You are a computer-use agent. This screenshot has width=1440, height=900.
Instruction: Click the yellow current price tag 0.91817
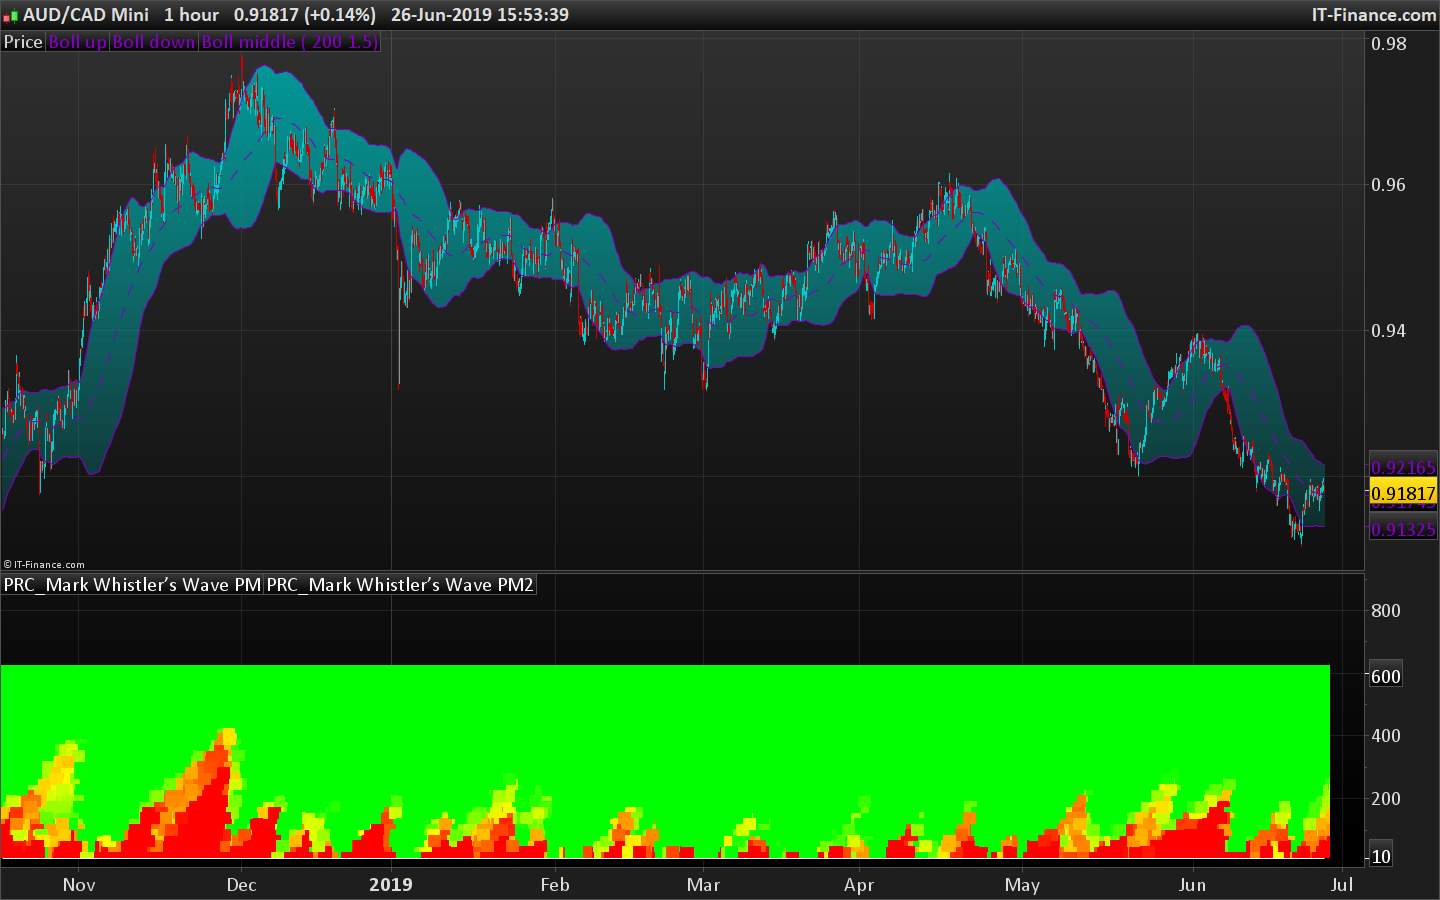click(x=1403, y=493)
